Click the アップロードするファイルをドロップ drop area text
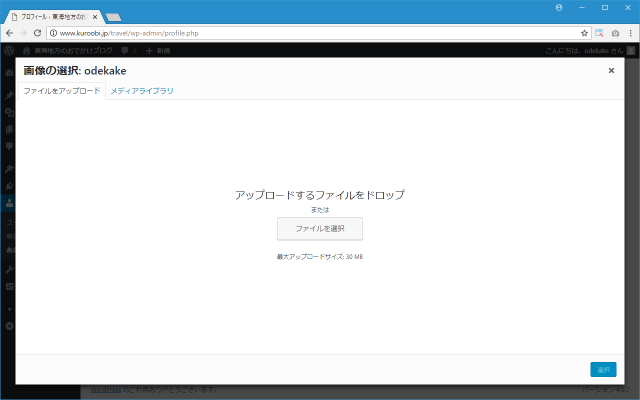Viewport: 640px width, 400px height. [320, 195]
